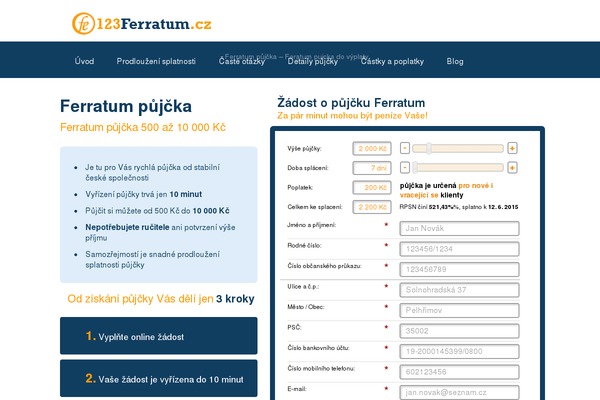
Task: Open Detaily půjčky navigation link
Action: pyautogui.click(x=313, y=61)
